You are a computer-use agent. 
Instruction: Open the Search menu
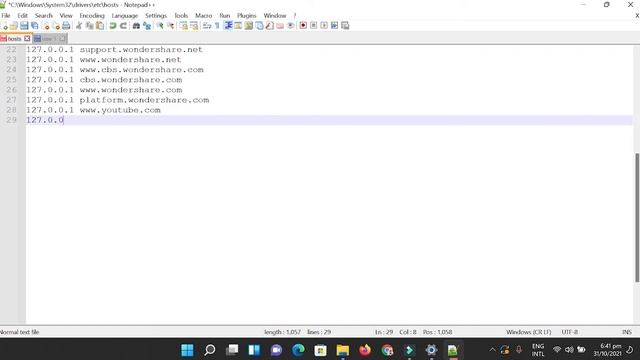[44, 16]
